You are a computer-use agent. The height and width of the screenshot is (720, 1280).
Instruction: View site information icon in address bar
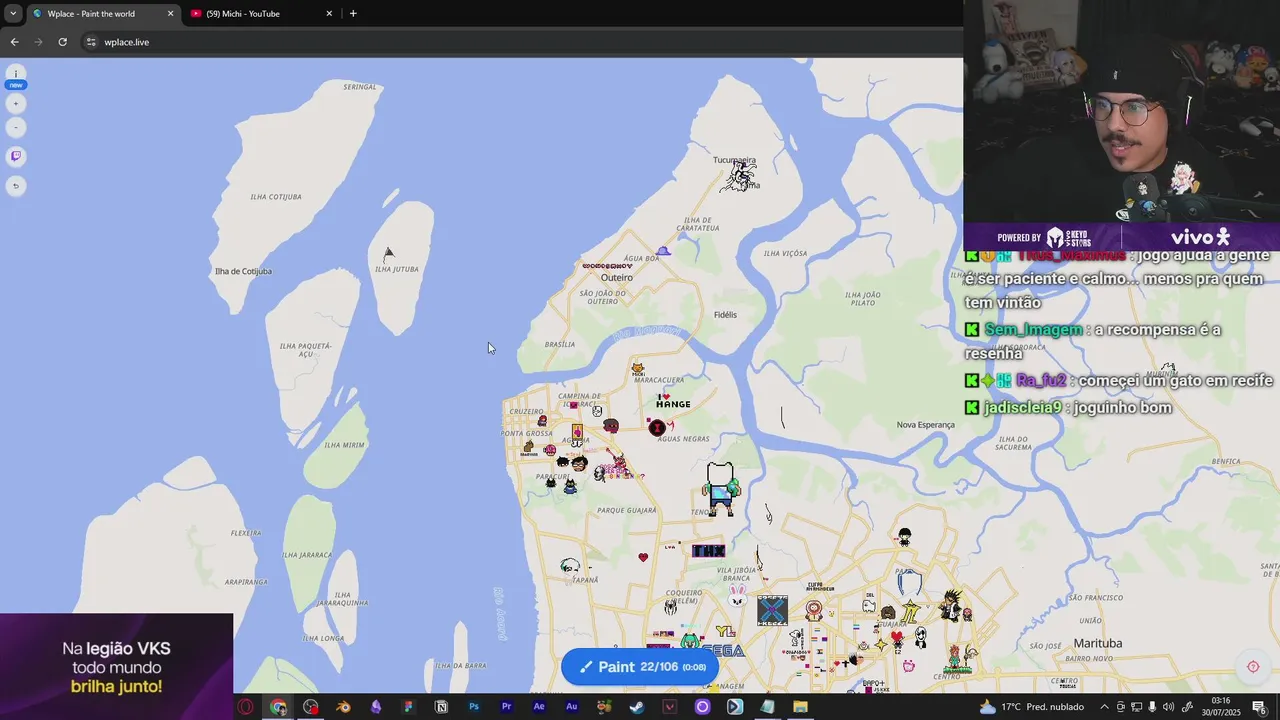pos(91,42)
